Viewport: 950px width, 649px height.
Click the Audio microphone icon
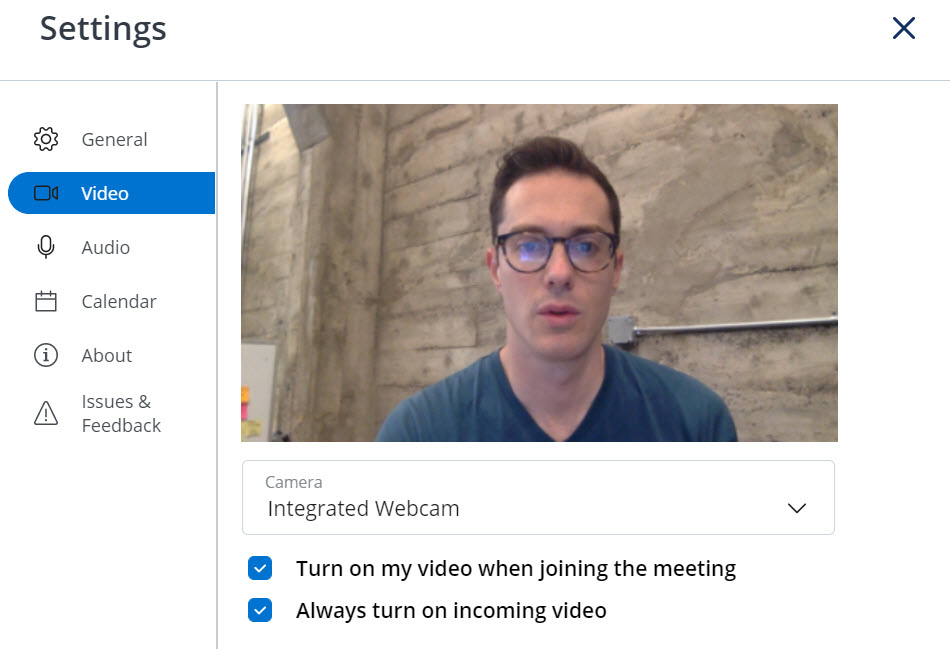[x=46, y=247]
